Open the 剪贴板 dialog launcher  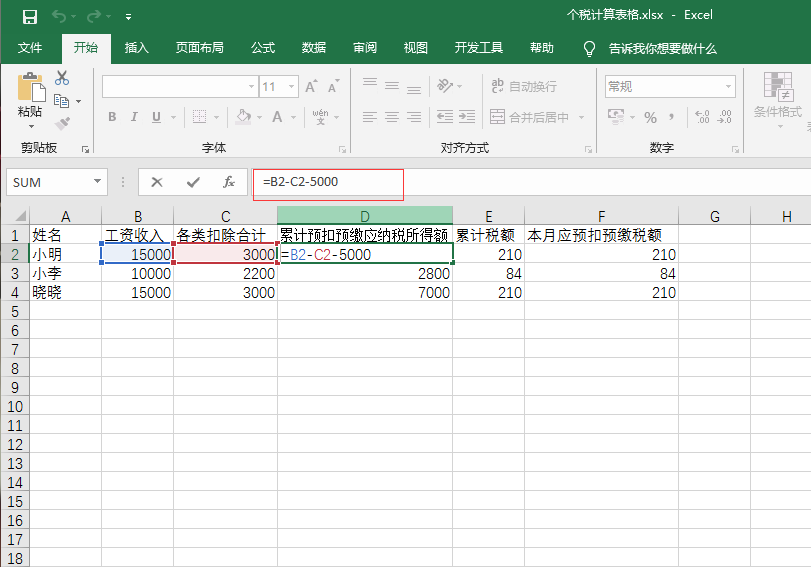[x=85, y=149]
